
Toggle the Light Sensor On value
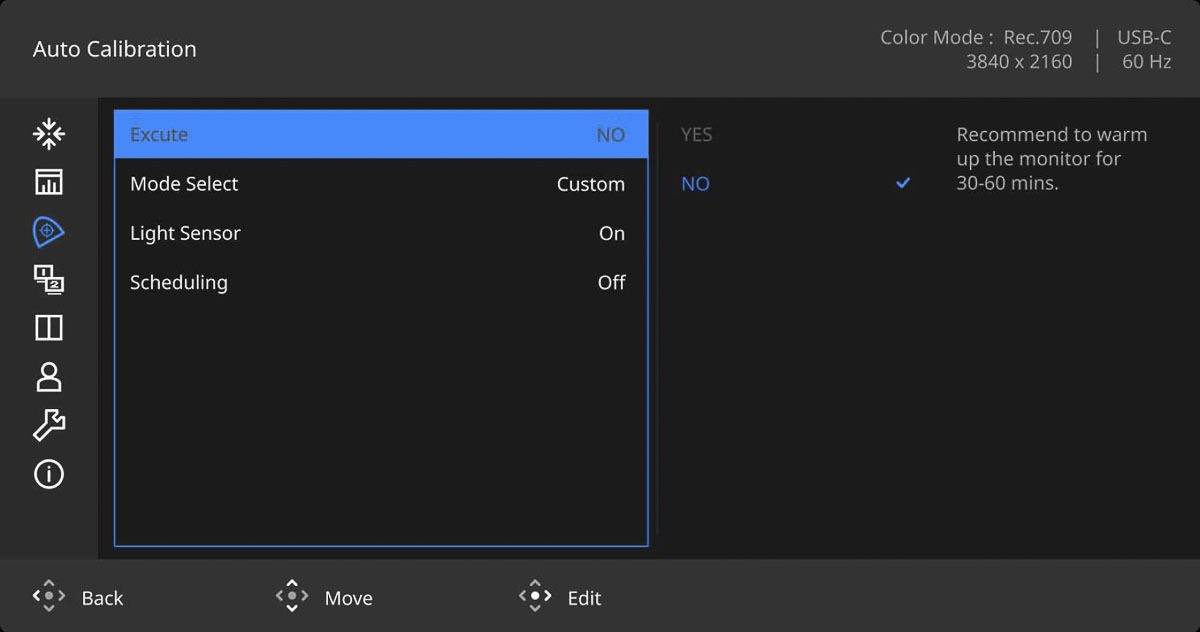tap(611, 233)
